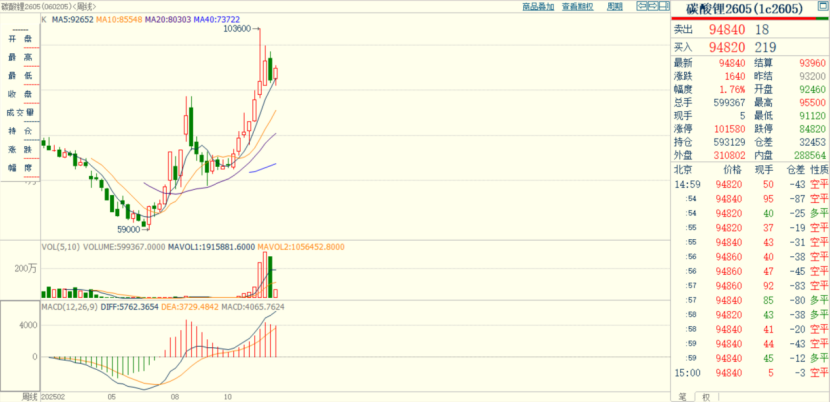Select the MA40:73722 legend label
831x403 pixels.
[x=217, y=20]
